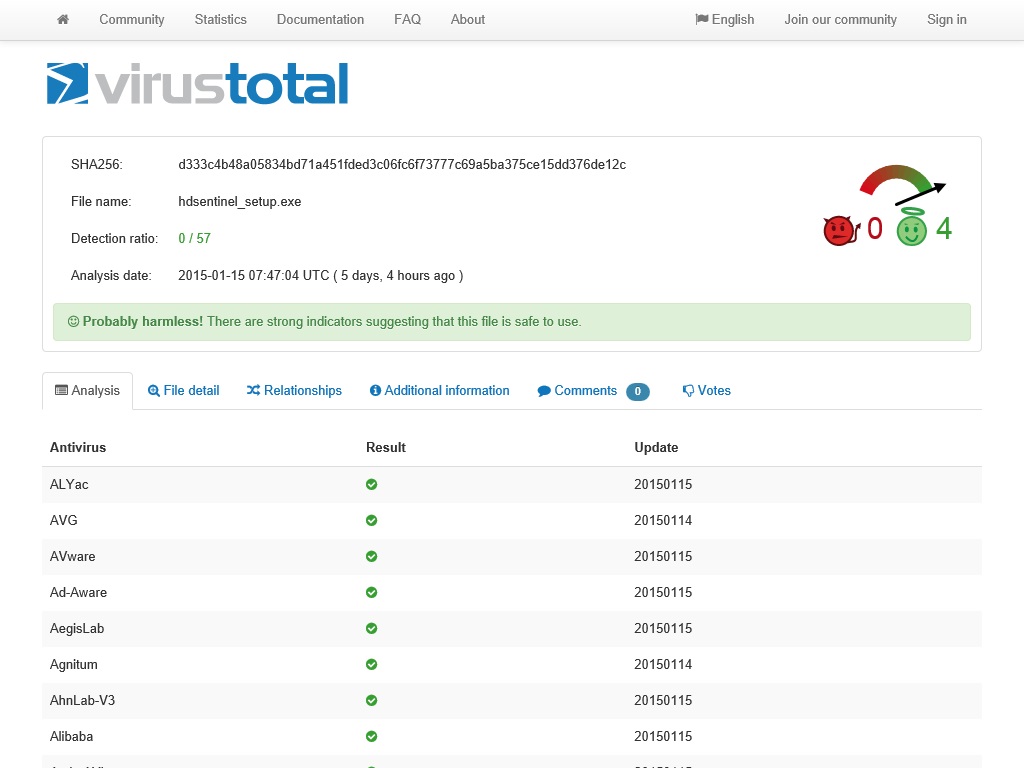Visit the FAQ page

[408, 20]
